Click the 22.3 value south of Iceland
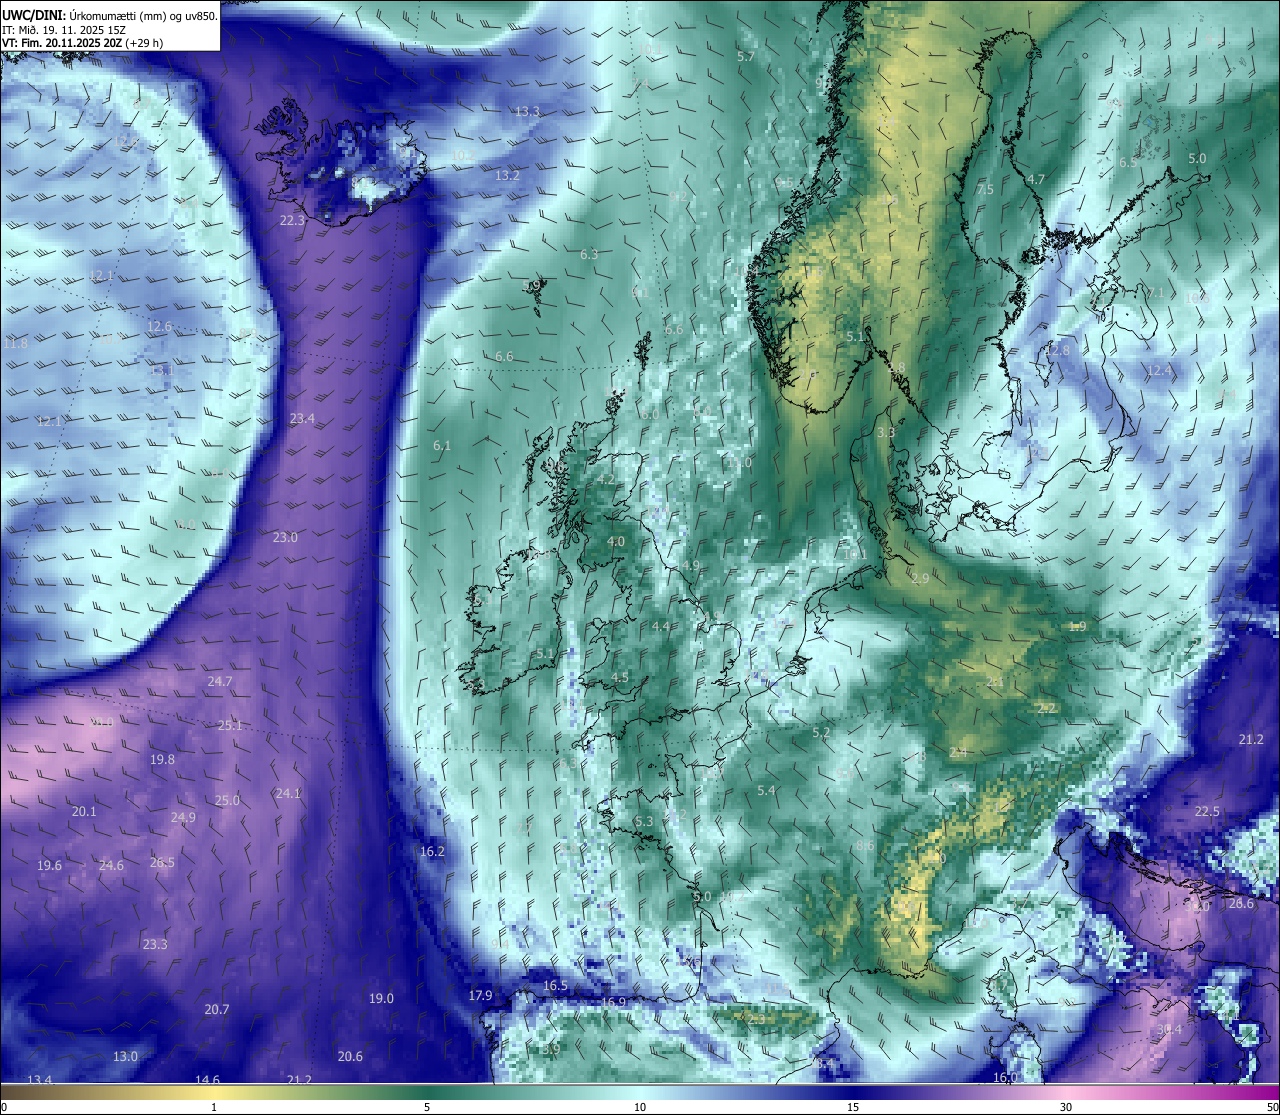Screen dimensions: 1280x1115 293,221
